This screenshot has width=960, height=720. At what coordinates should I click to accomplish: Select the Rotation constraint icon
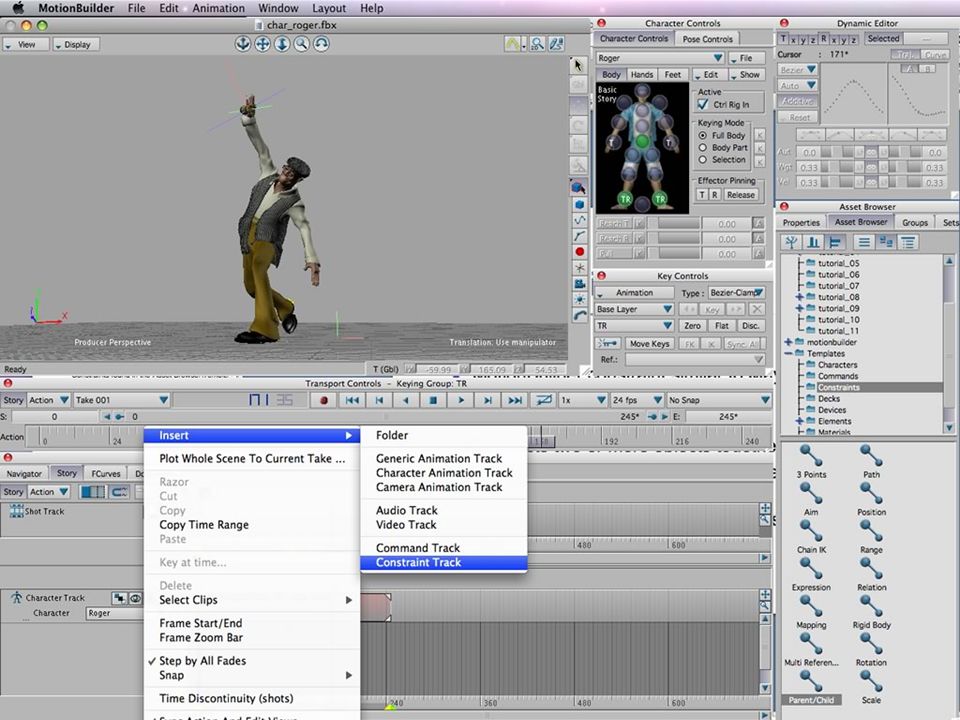(871, 644)
